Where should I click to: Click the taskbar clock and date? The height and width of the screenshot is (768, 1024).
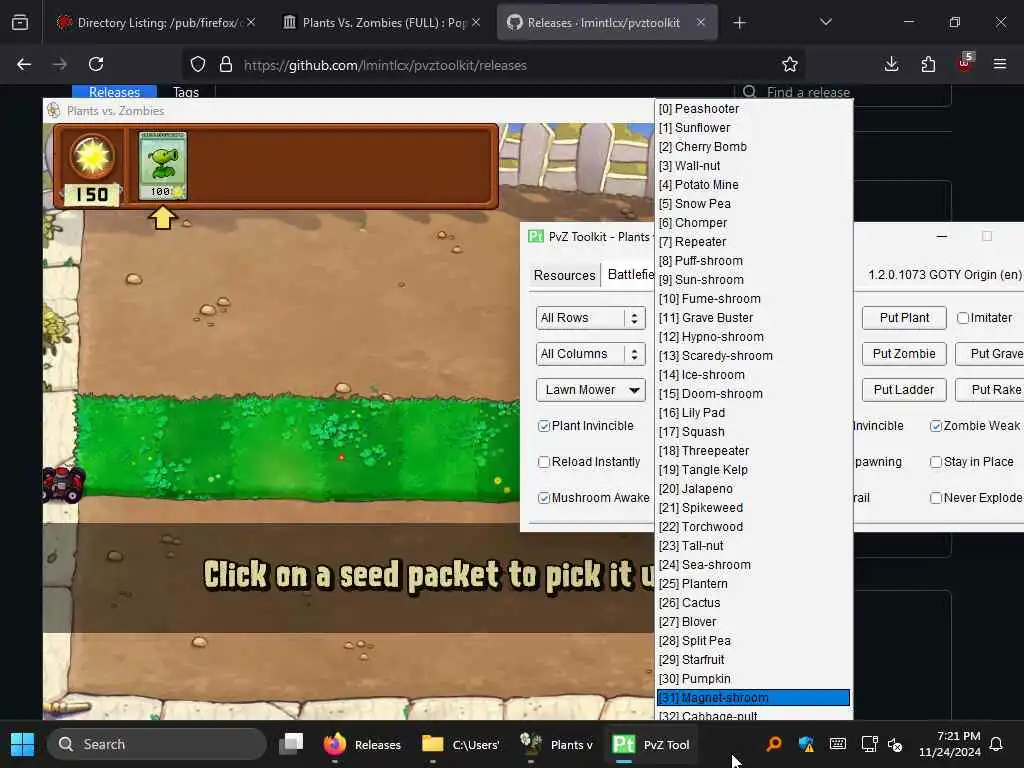coord(950,744)
